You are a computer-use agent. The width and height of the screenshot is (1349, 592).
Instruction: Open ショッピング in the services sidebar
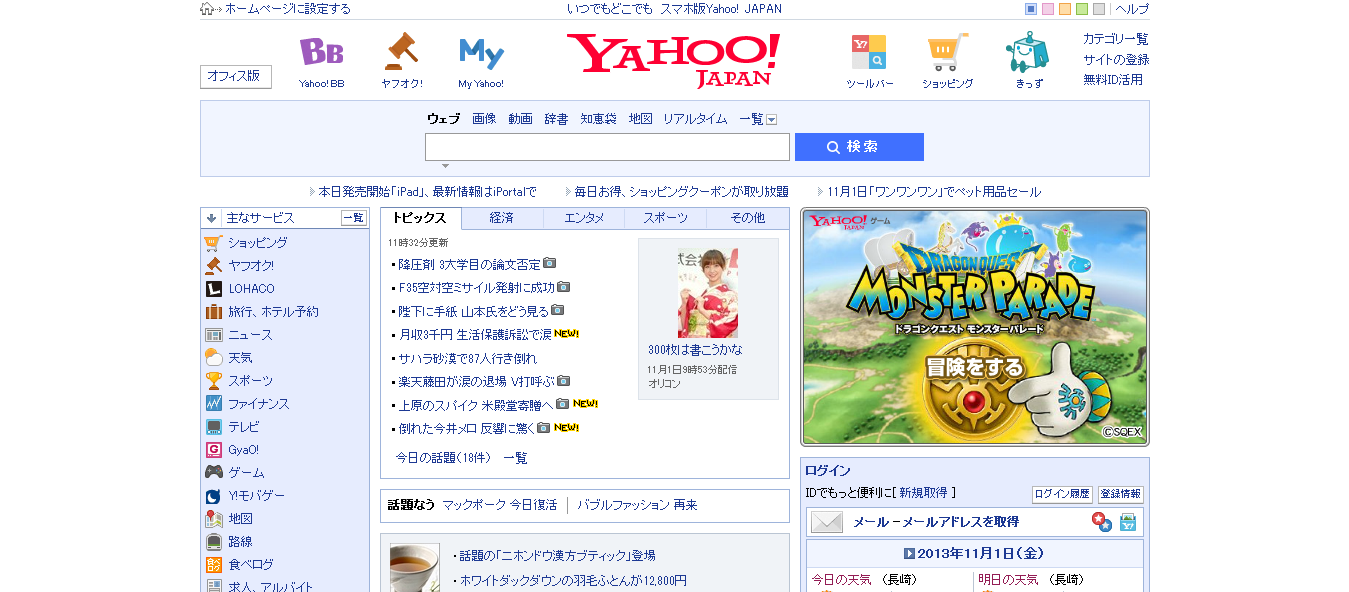tap(257, 242)
